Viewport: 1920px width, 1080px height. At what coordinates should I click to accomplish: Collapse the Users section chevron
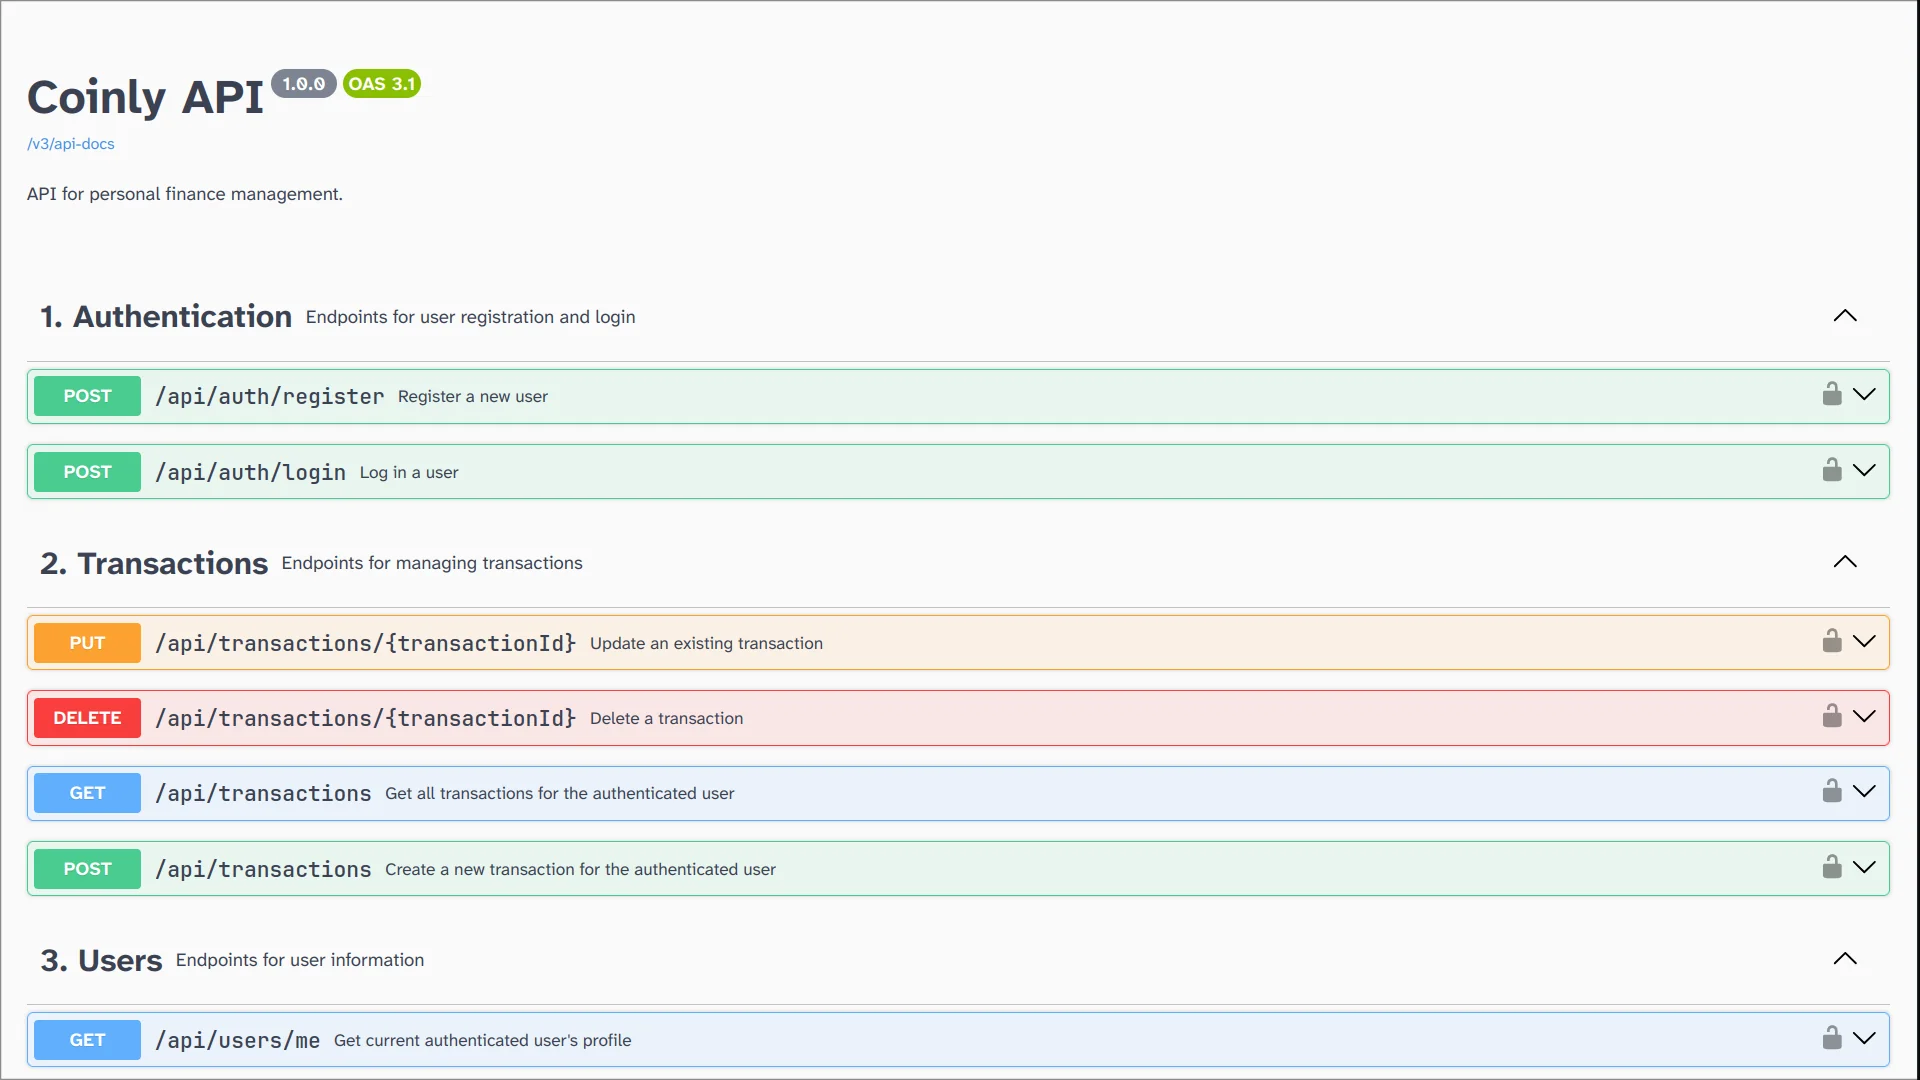pyautogui.click(x=1844, y=959)
